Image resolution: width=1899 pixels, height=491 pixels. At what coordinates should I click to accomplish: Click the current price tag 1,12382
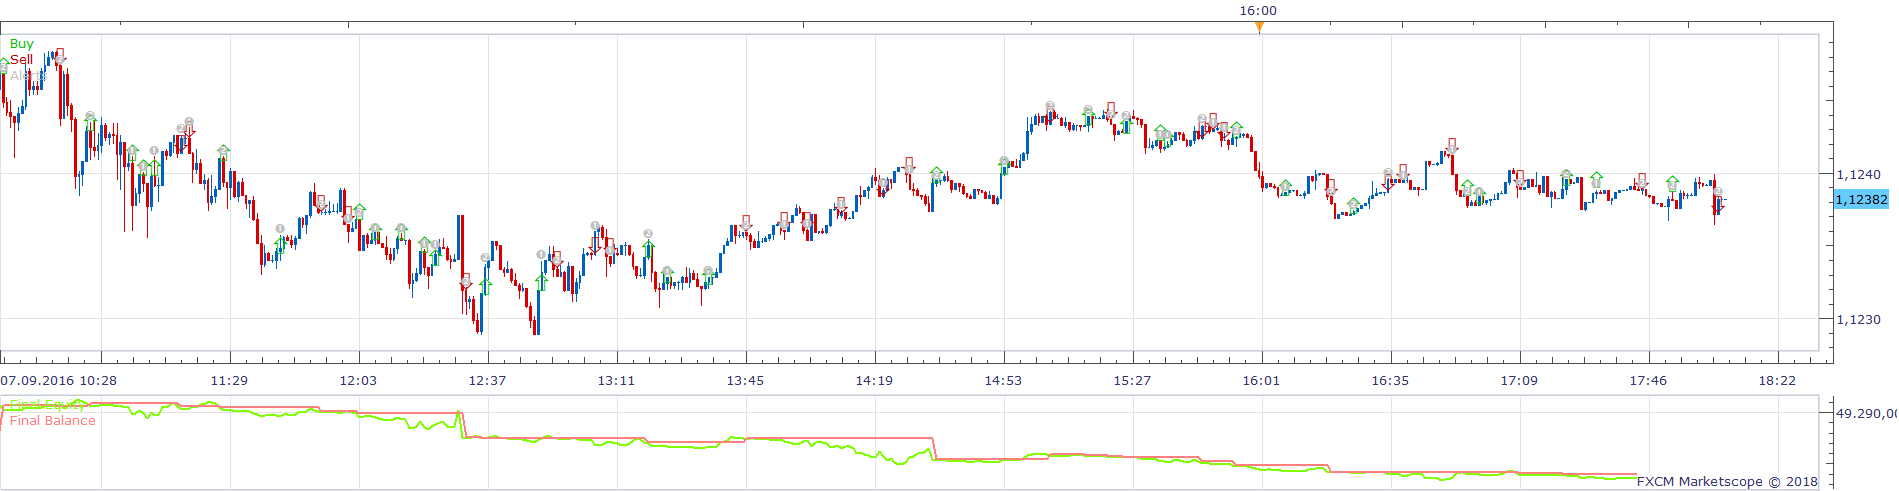1861,200
